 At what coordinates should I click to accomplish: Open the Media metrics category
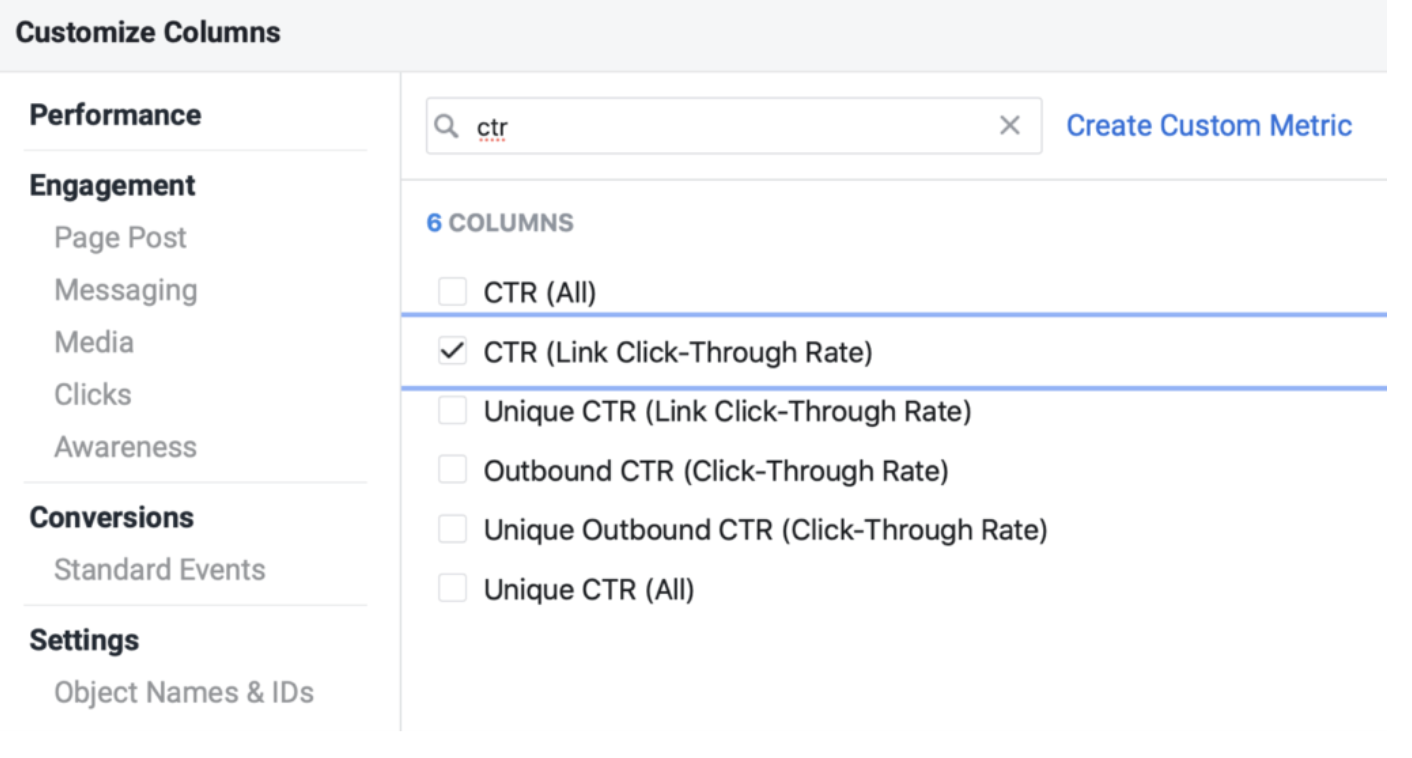tap(93, 342)
